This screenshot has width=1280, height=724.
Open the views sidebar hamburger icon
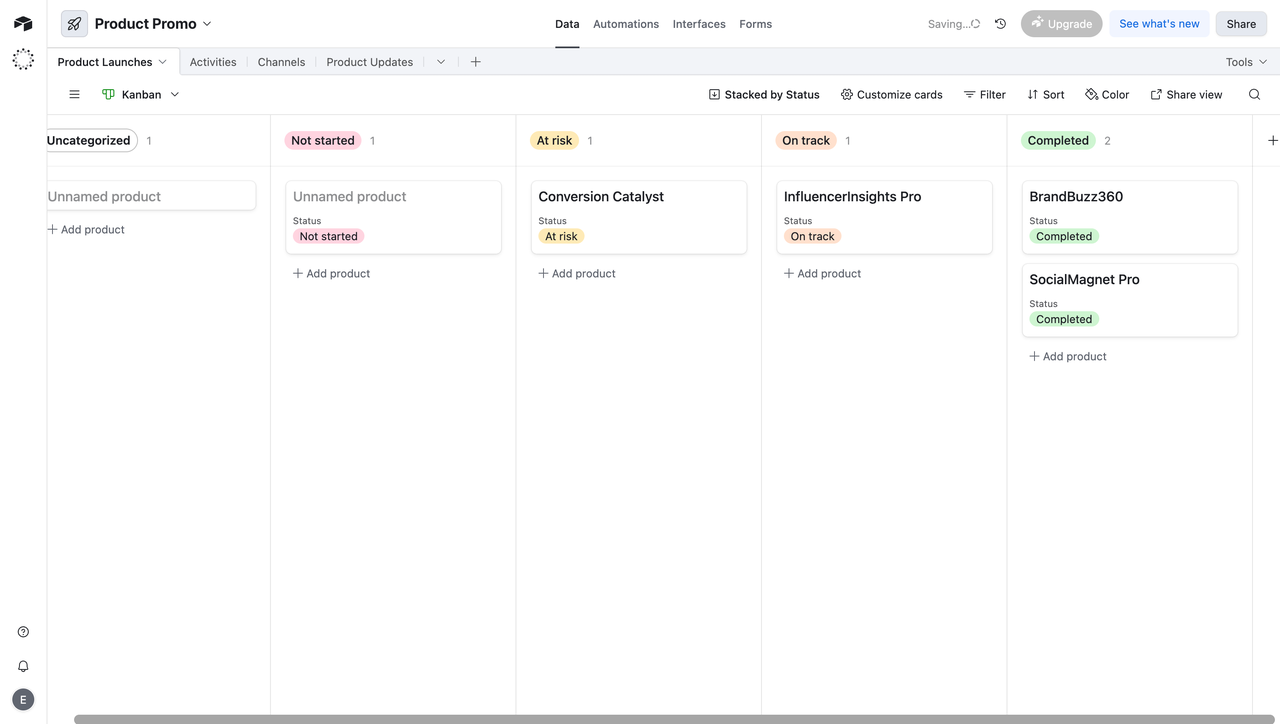point(74,94)
